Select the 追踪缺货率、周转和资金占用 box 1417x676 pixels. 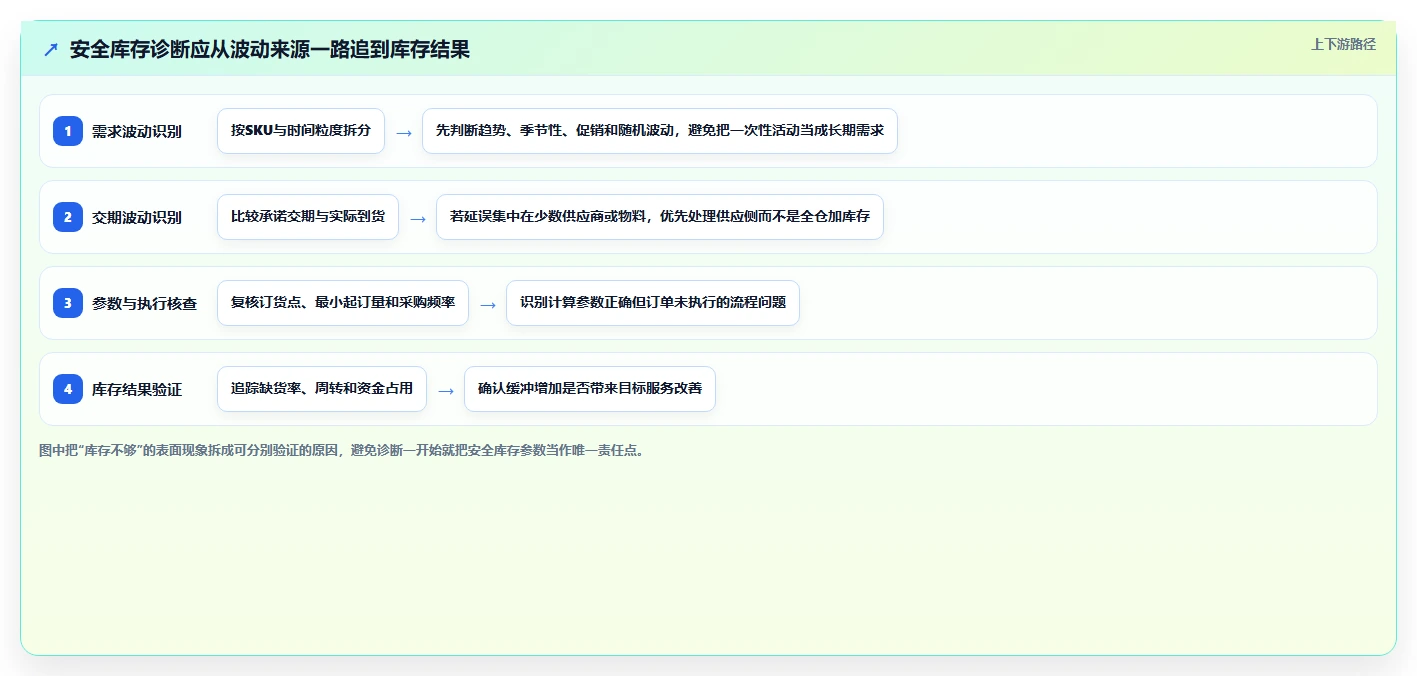[322, 389]
